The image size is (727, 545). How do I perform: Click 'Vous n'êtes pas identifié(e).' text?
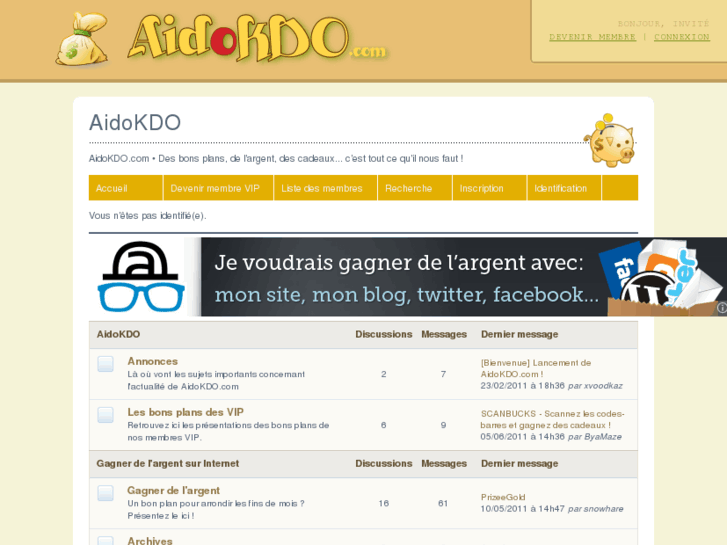[x=147, y=216]
